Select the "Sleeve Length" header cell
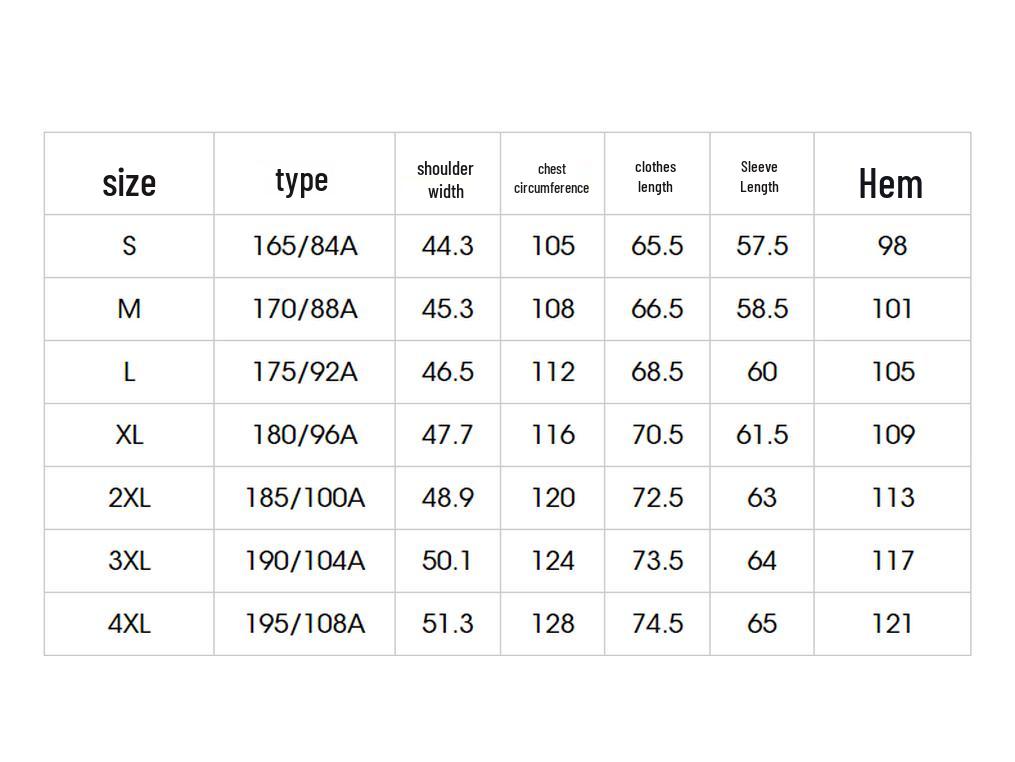This screenshot has width=1015, height=762. coord(760,177)
